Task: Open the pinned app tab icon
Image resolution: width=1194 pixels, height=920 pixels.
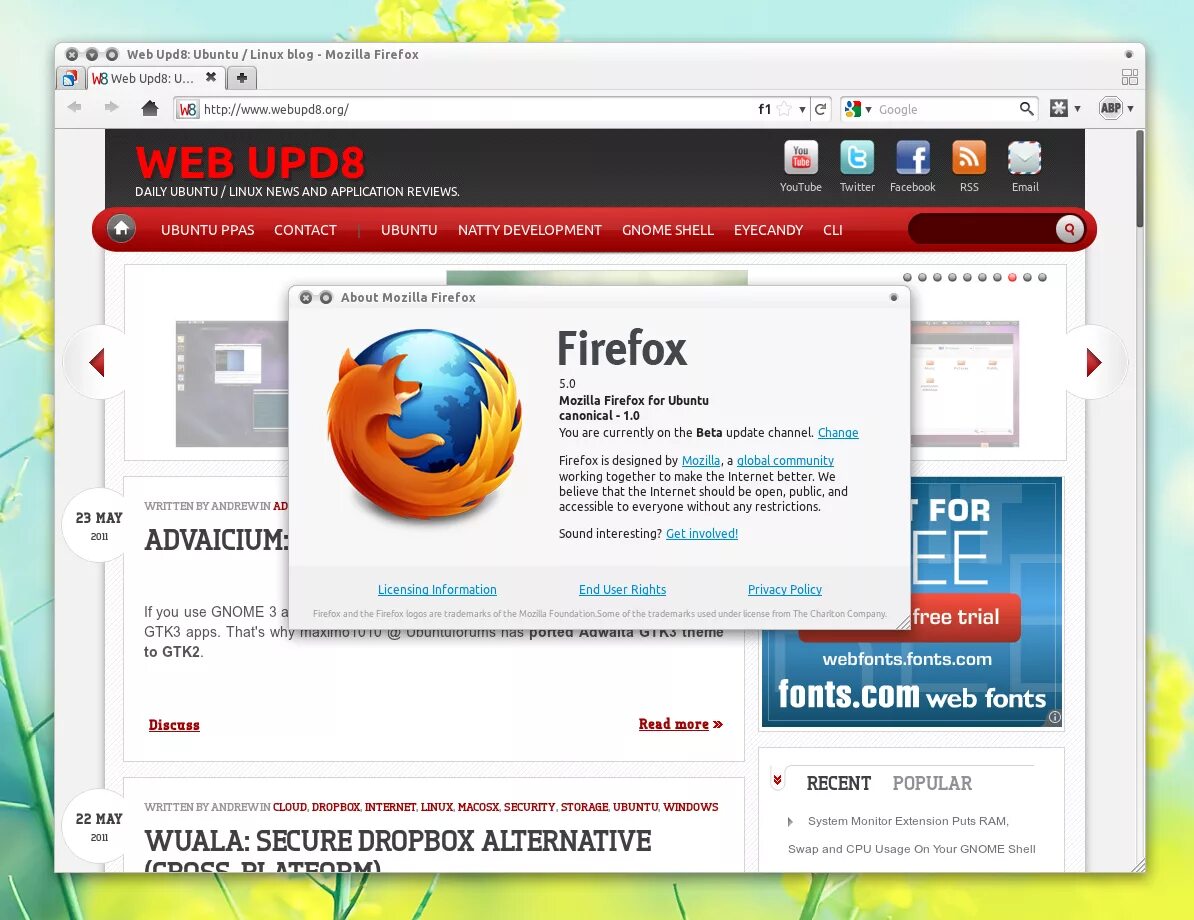Action: tap(69, 78)
